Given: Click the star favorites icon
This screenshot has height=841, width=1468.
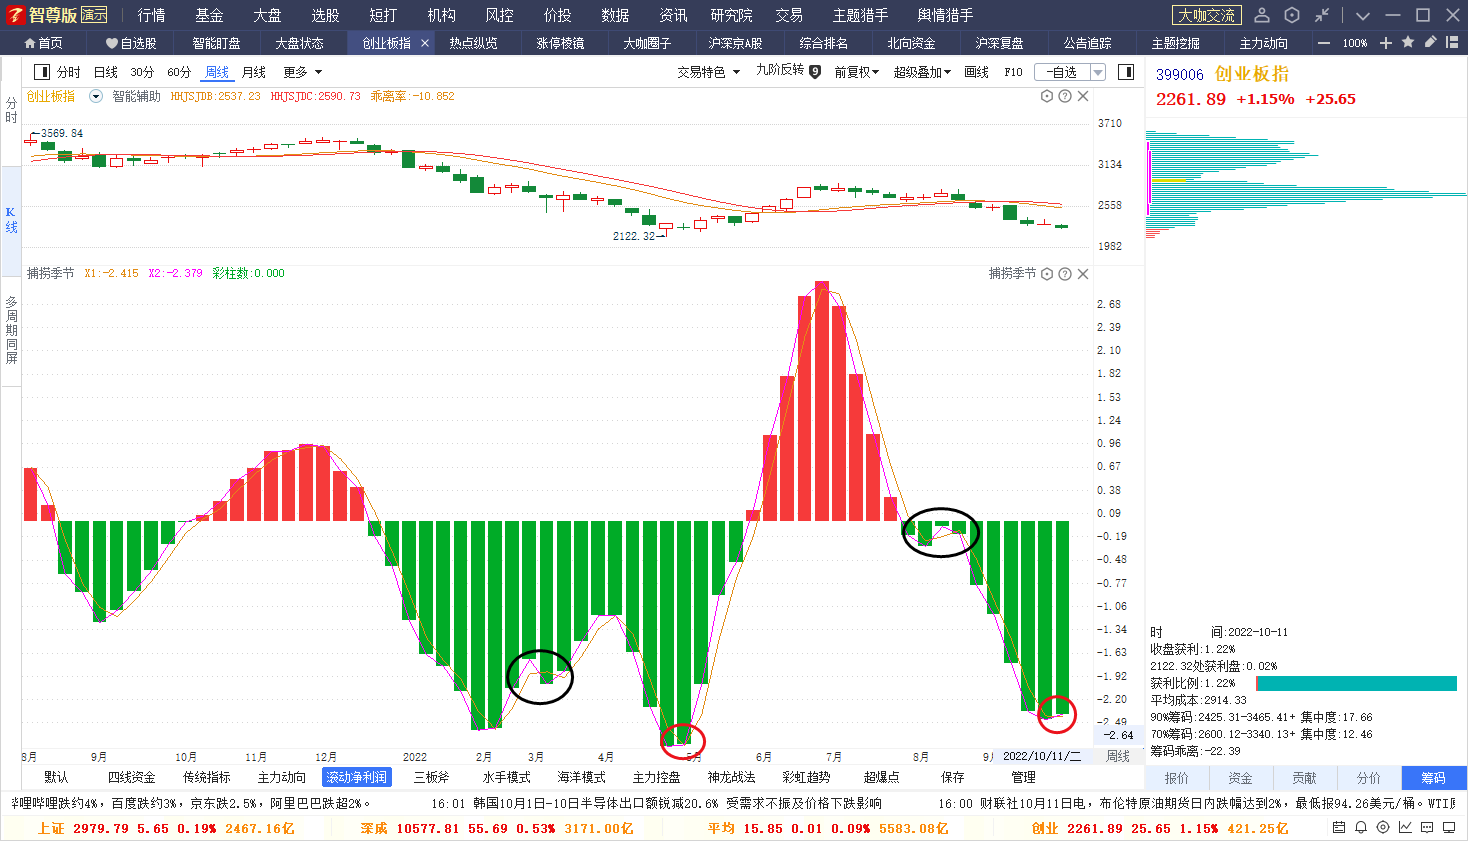Looking at the screenshot, I should point(1408,42).
